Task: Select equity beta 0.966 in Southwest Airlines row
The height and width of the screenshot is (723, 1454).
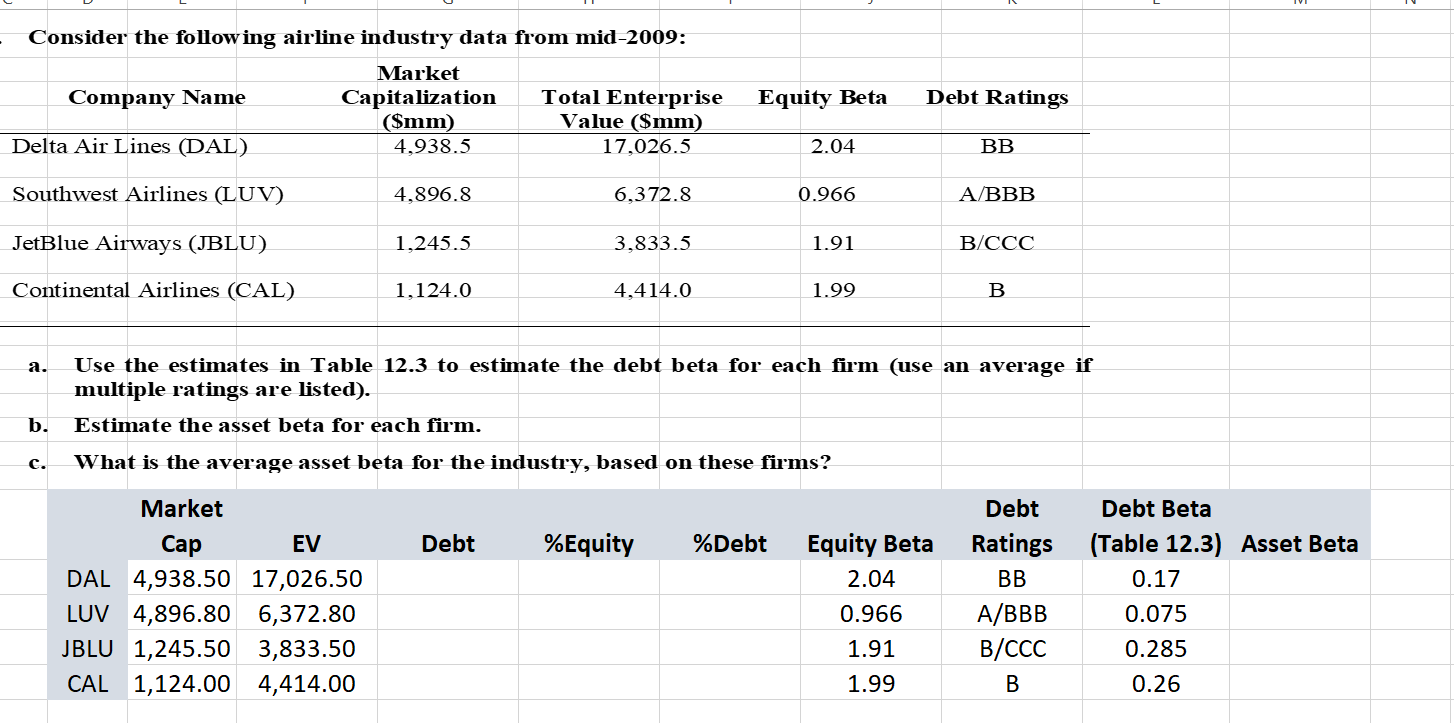Action: pyautogui.click(x=827, y=194)
